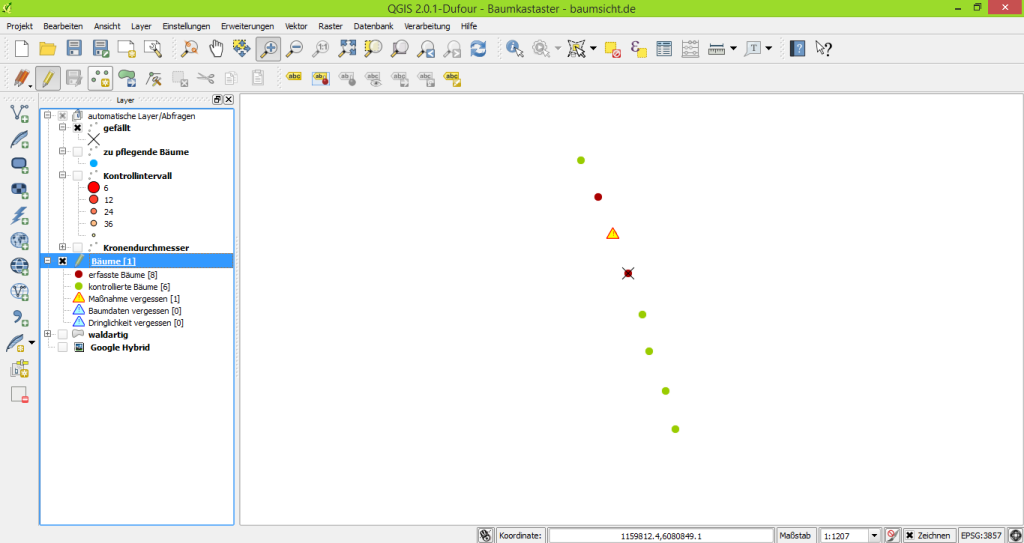The width and height of the screenshot is (1024, 543).
Task: Open the attribute table icon
Action: tap(664, 48)
